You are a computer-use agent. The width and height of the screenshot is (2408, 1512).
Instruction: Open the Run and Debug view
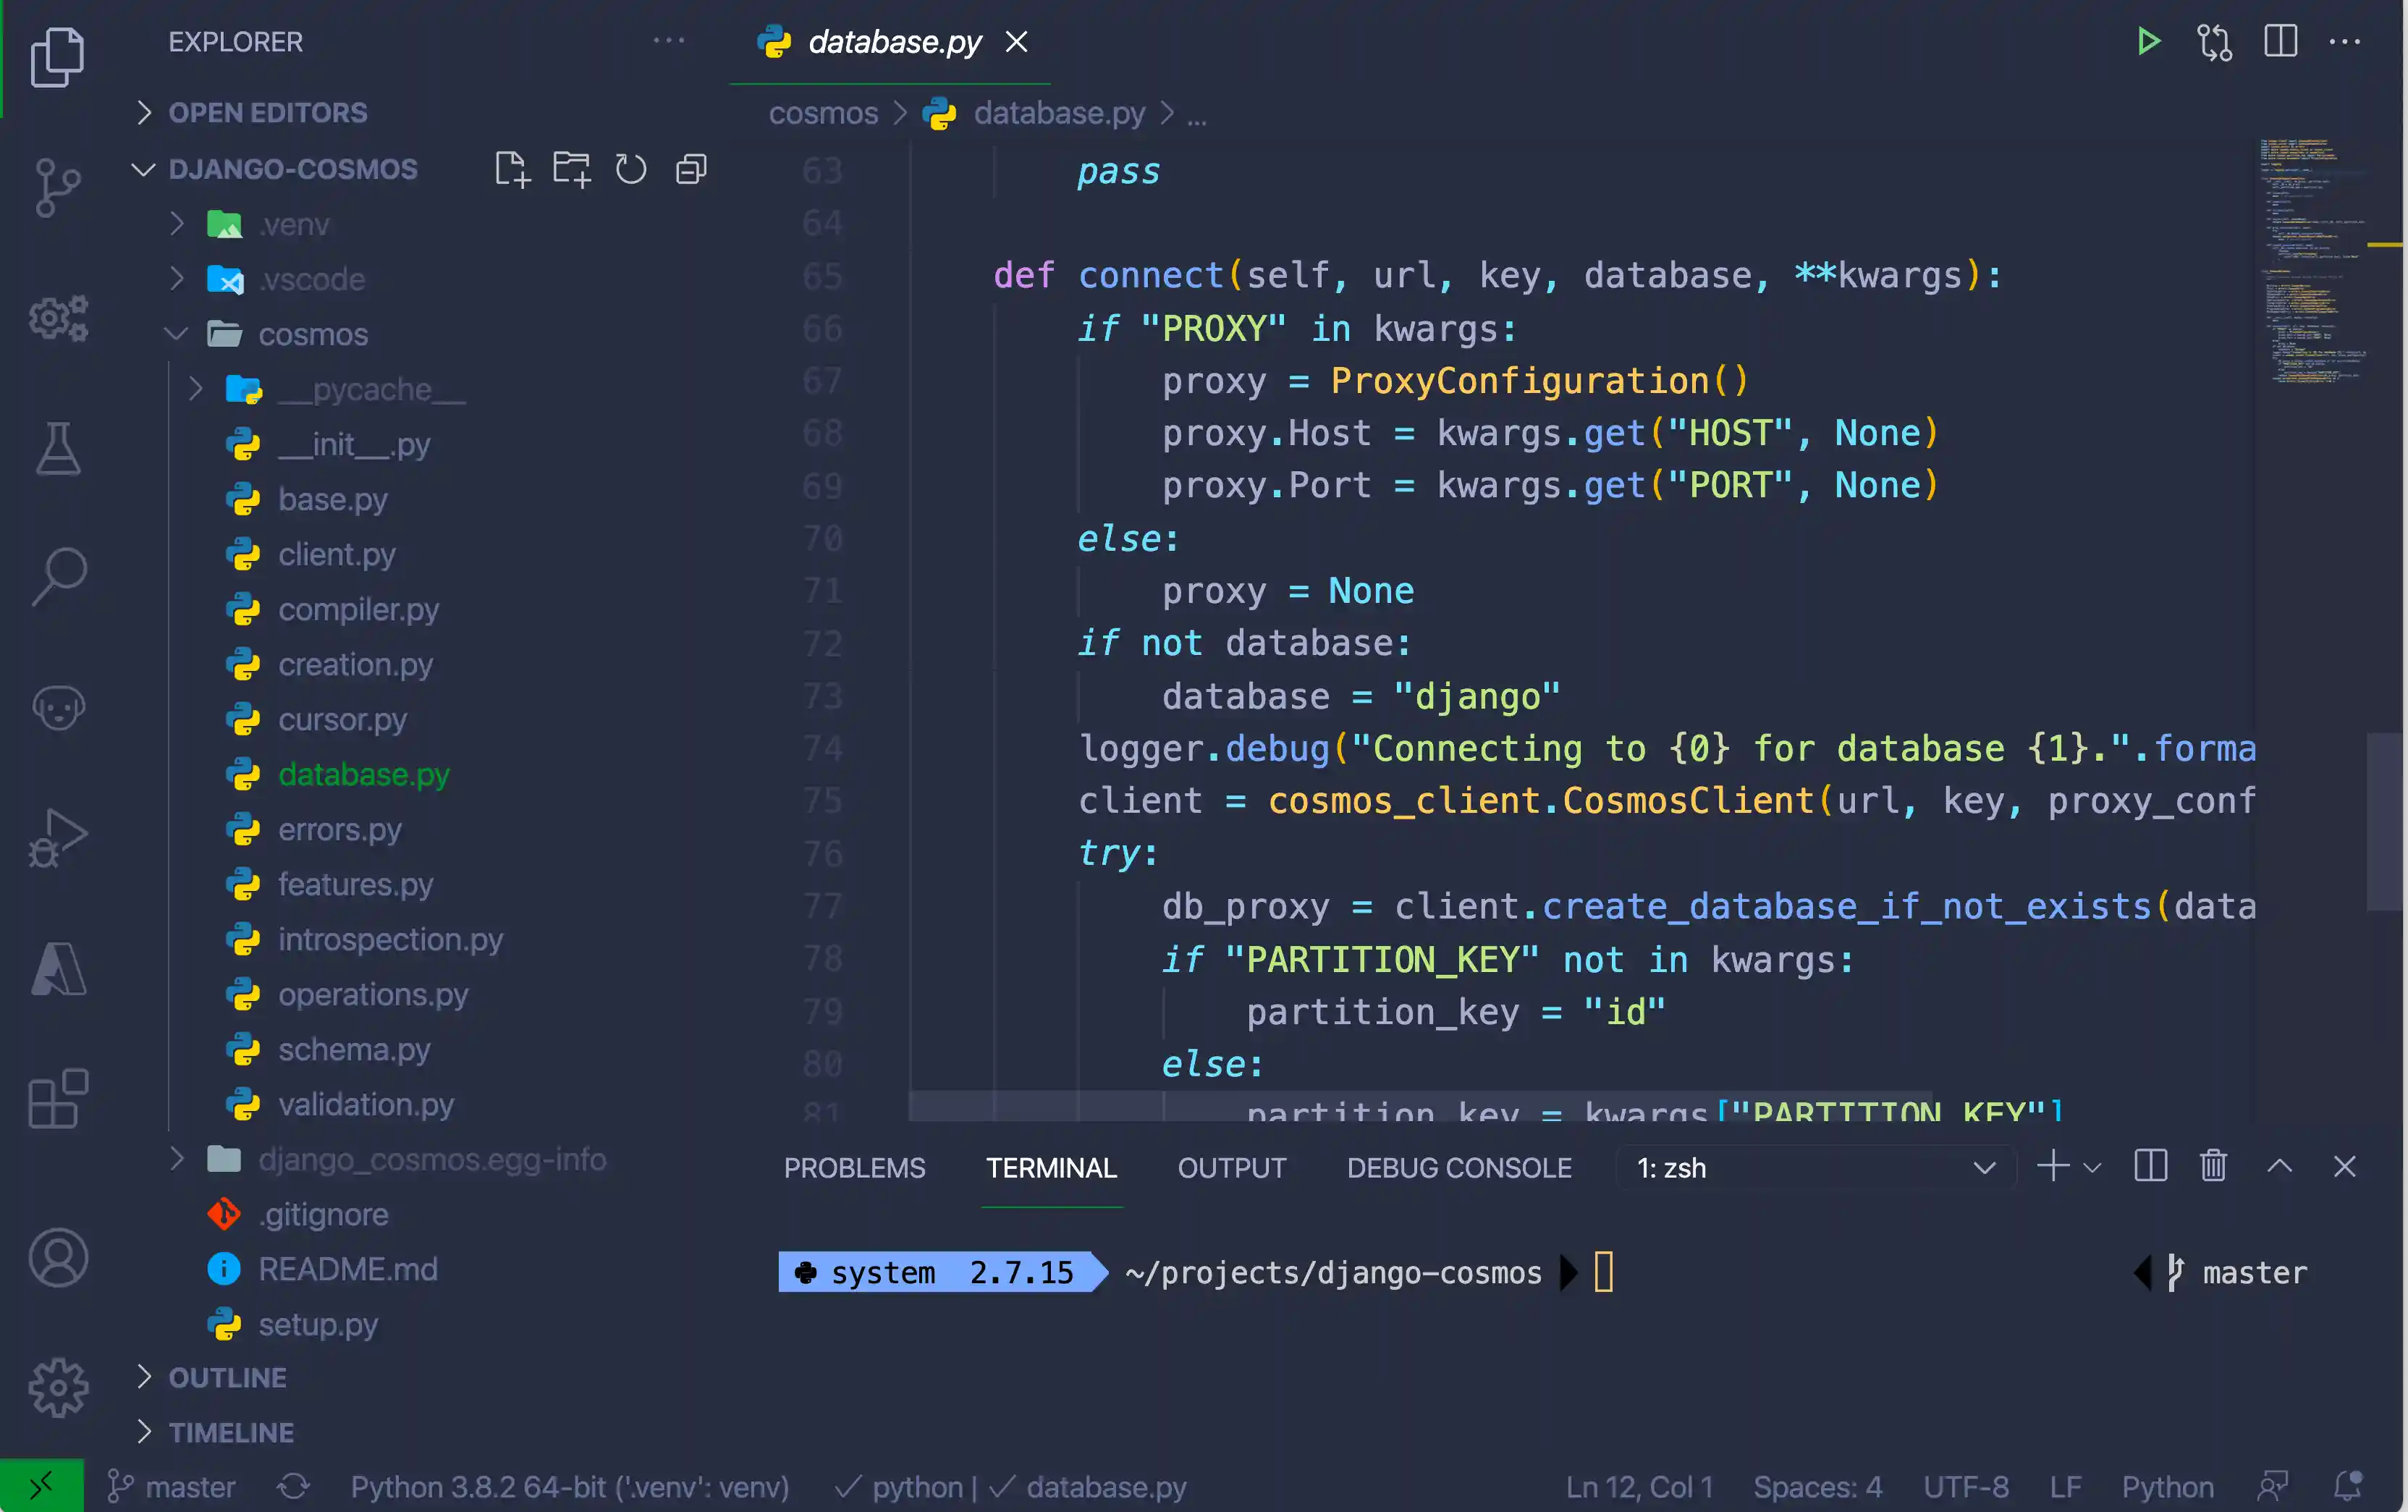tap(58, 838)
